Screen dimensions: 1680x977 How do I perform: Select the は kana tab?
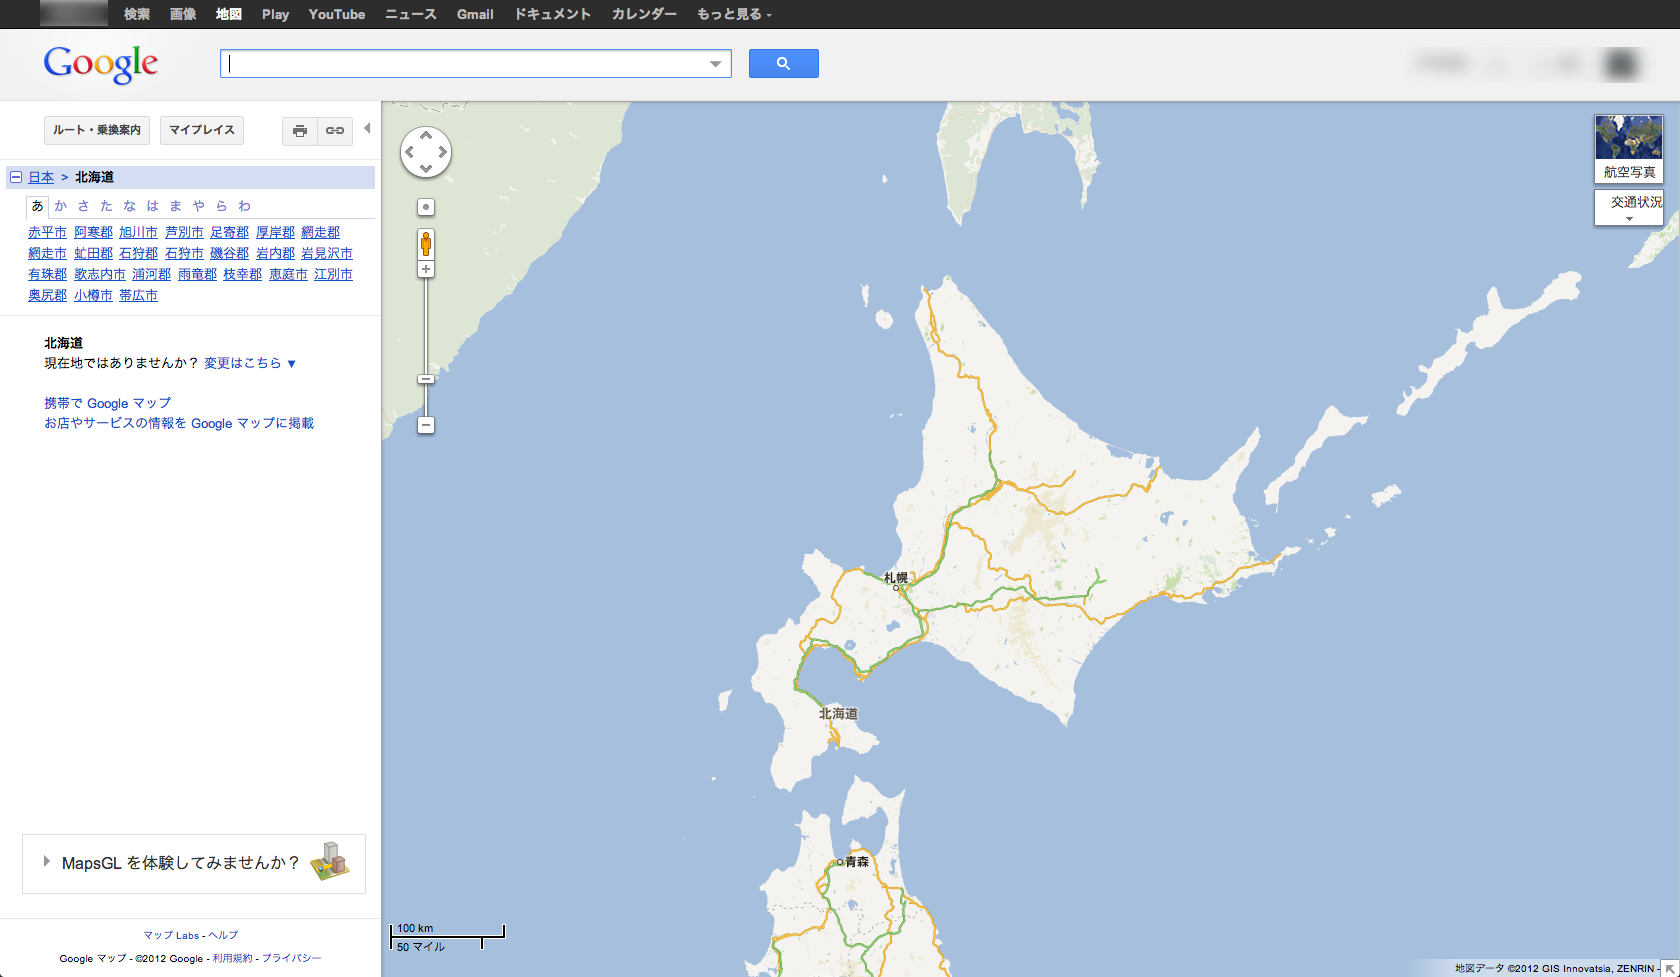152,206
